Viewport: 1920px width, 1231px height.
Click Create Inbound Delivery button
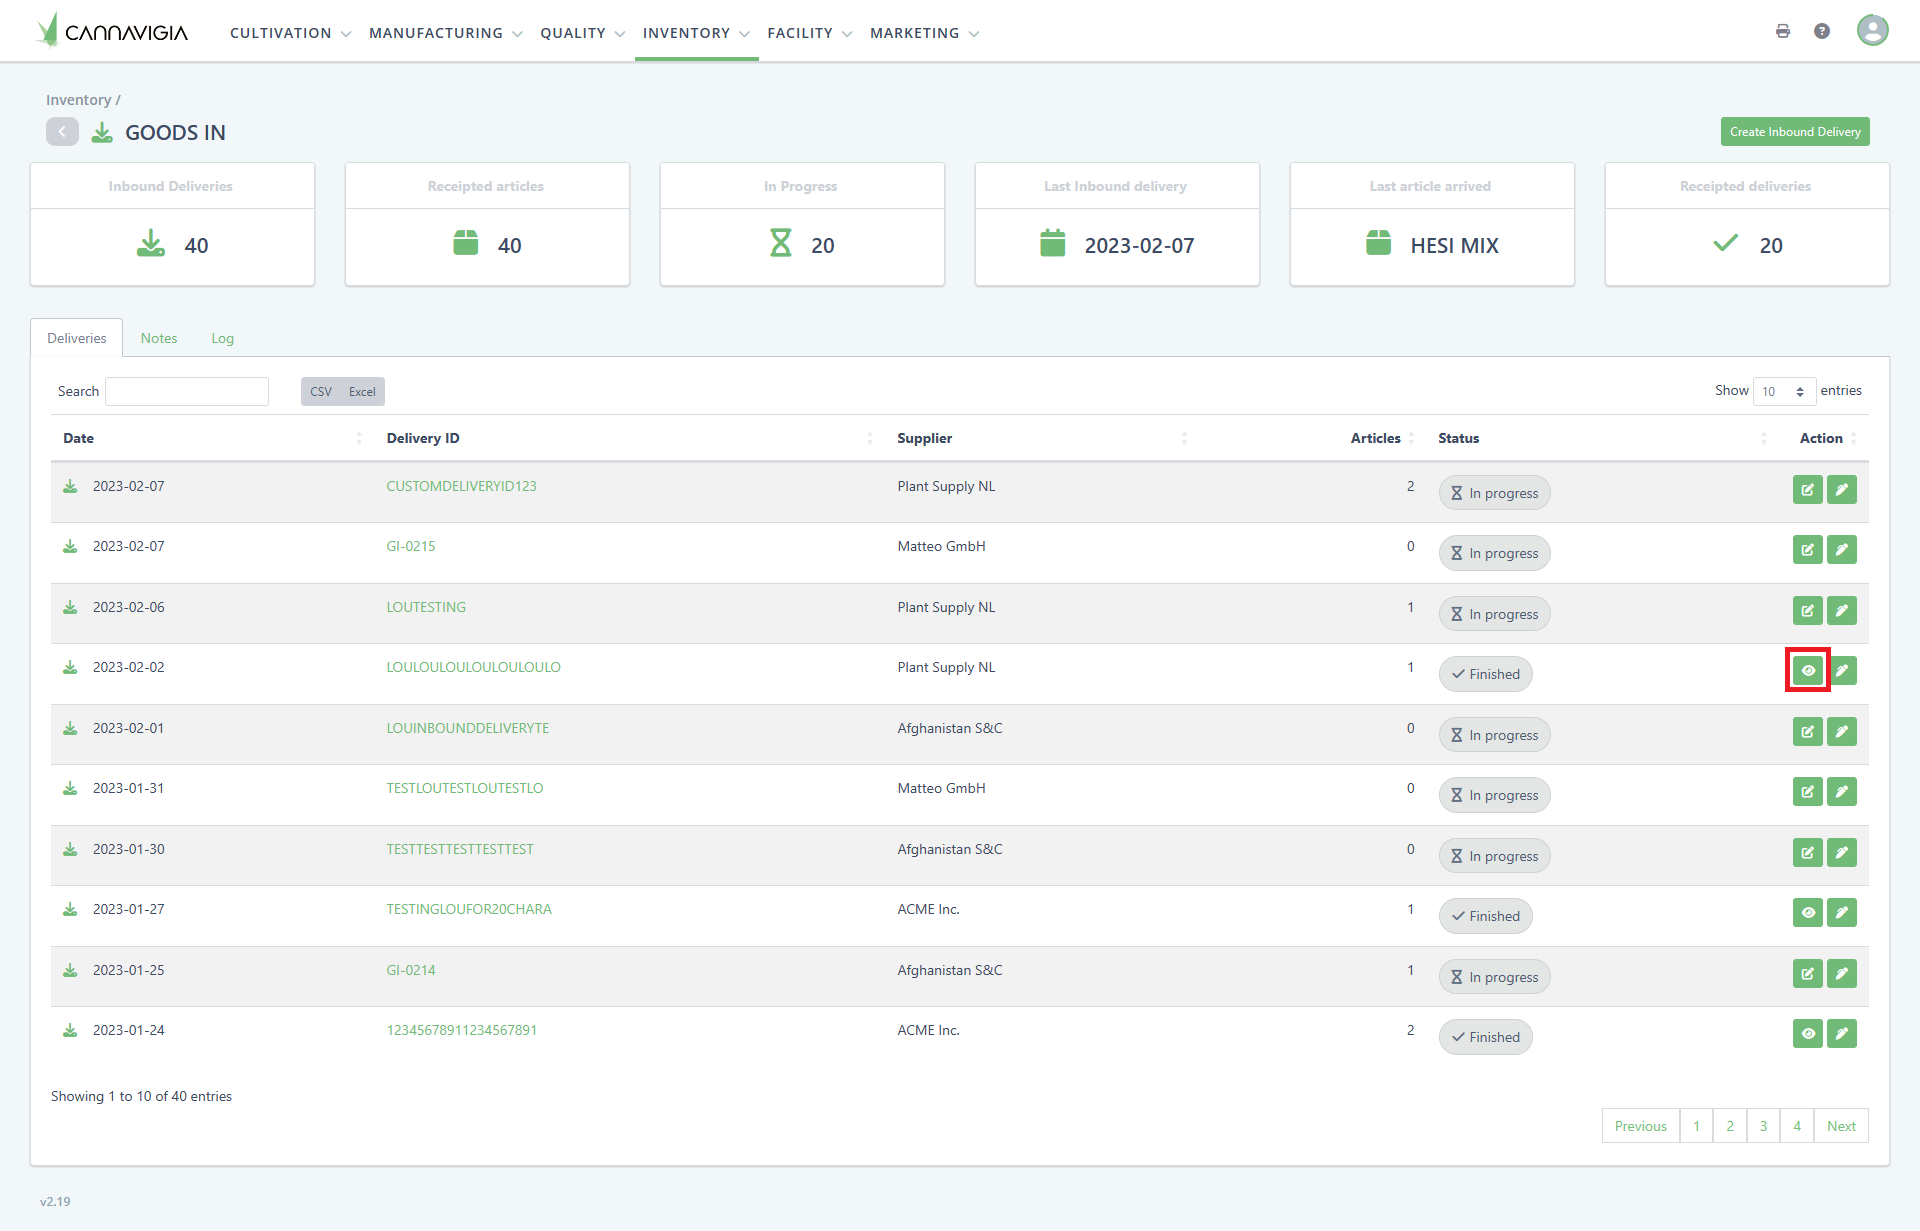[x=1794, y=132]
